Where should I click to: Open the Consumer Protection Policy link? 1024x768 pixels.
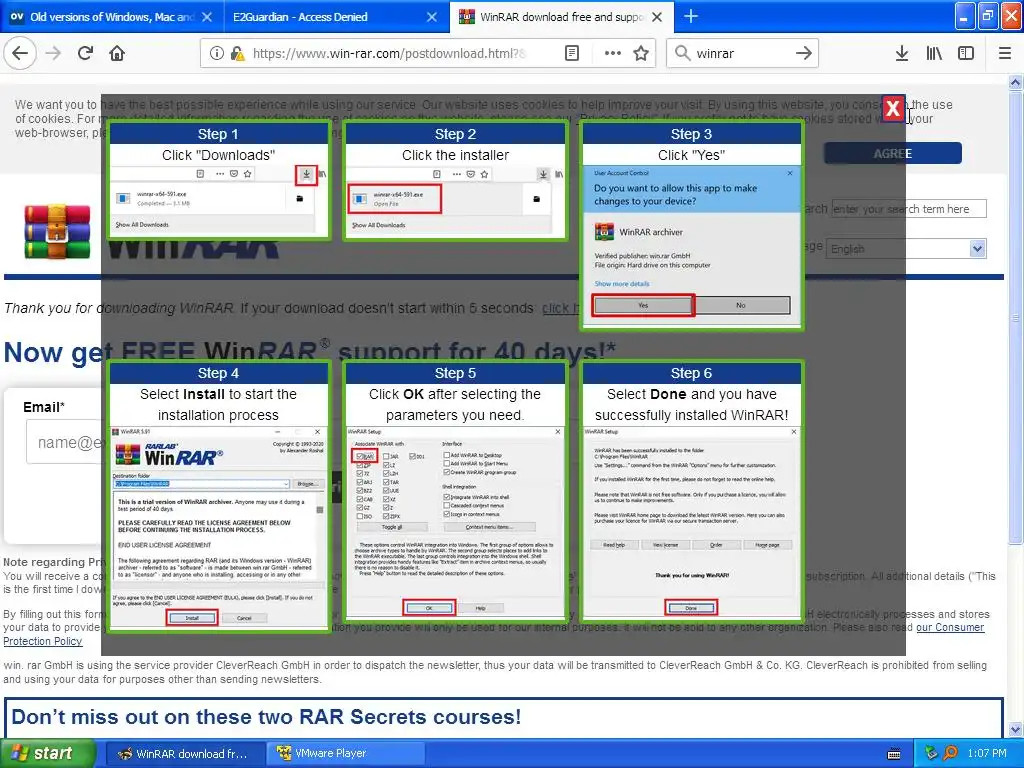pyautogui.click(x=950, y=627)
